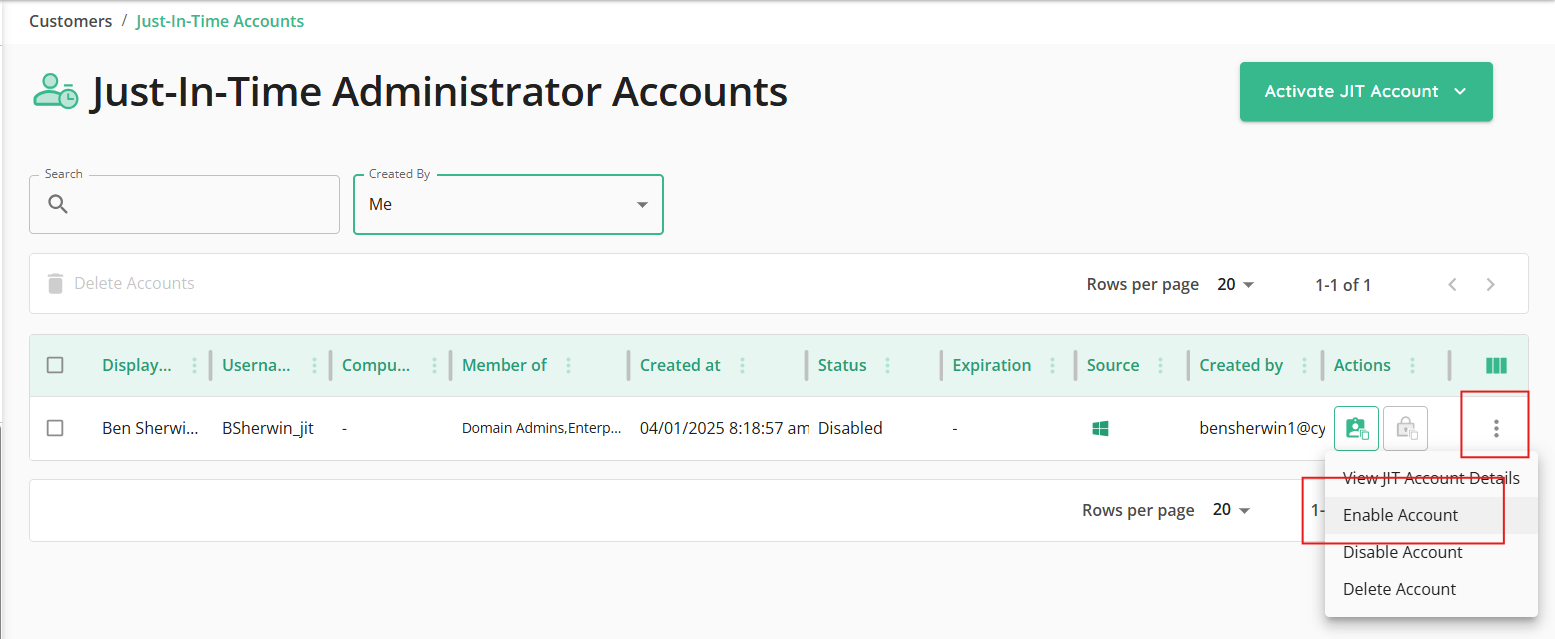Choose Delete Account from the context menu
The image size is (1555, 639).
click(x=1431, y=589)
